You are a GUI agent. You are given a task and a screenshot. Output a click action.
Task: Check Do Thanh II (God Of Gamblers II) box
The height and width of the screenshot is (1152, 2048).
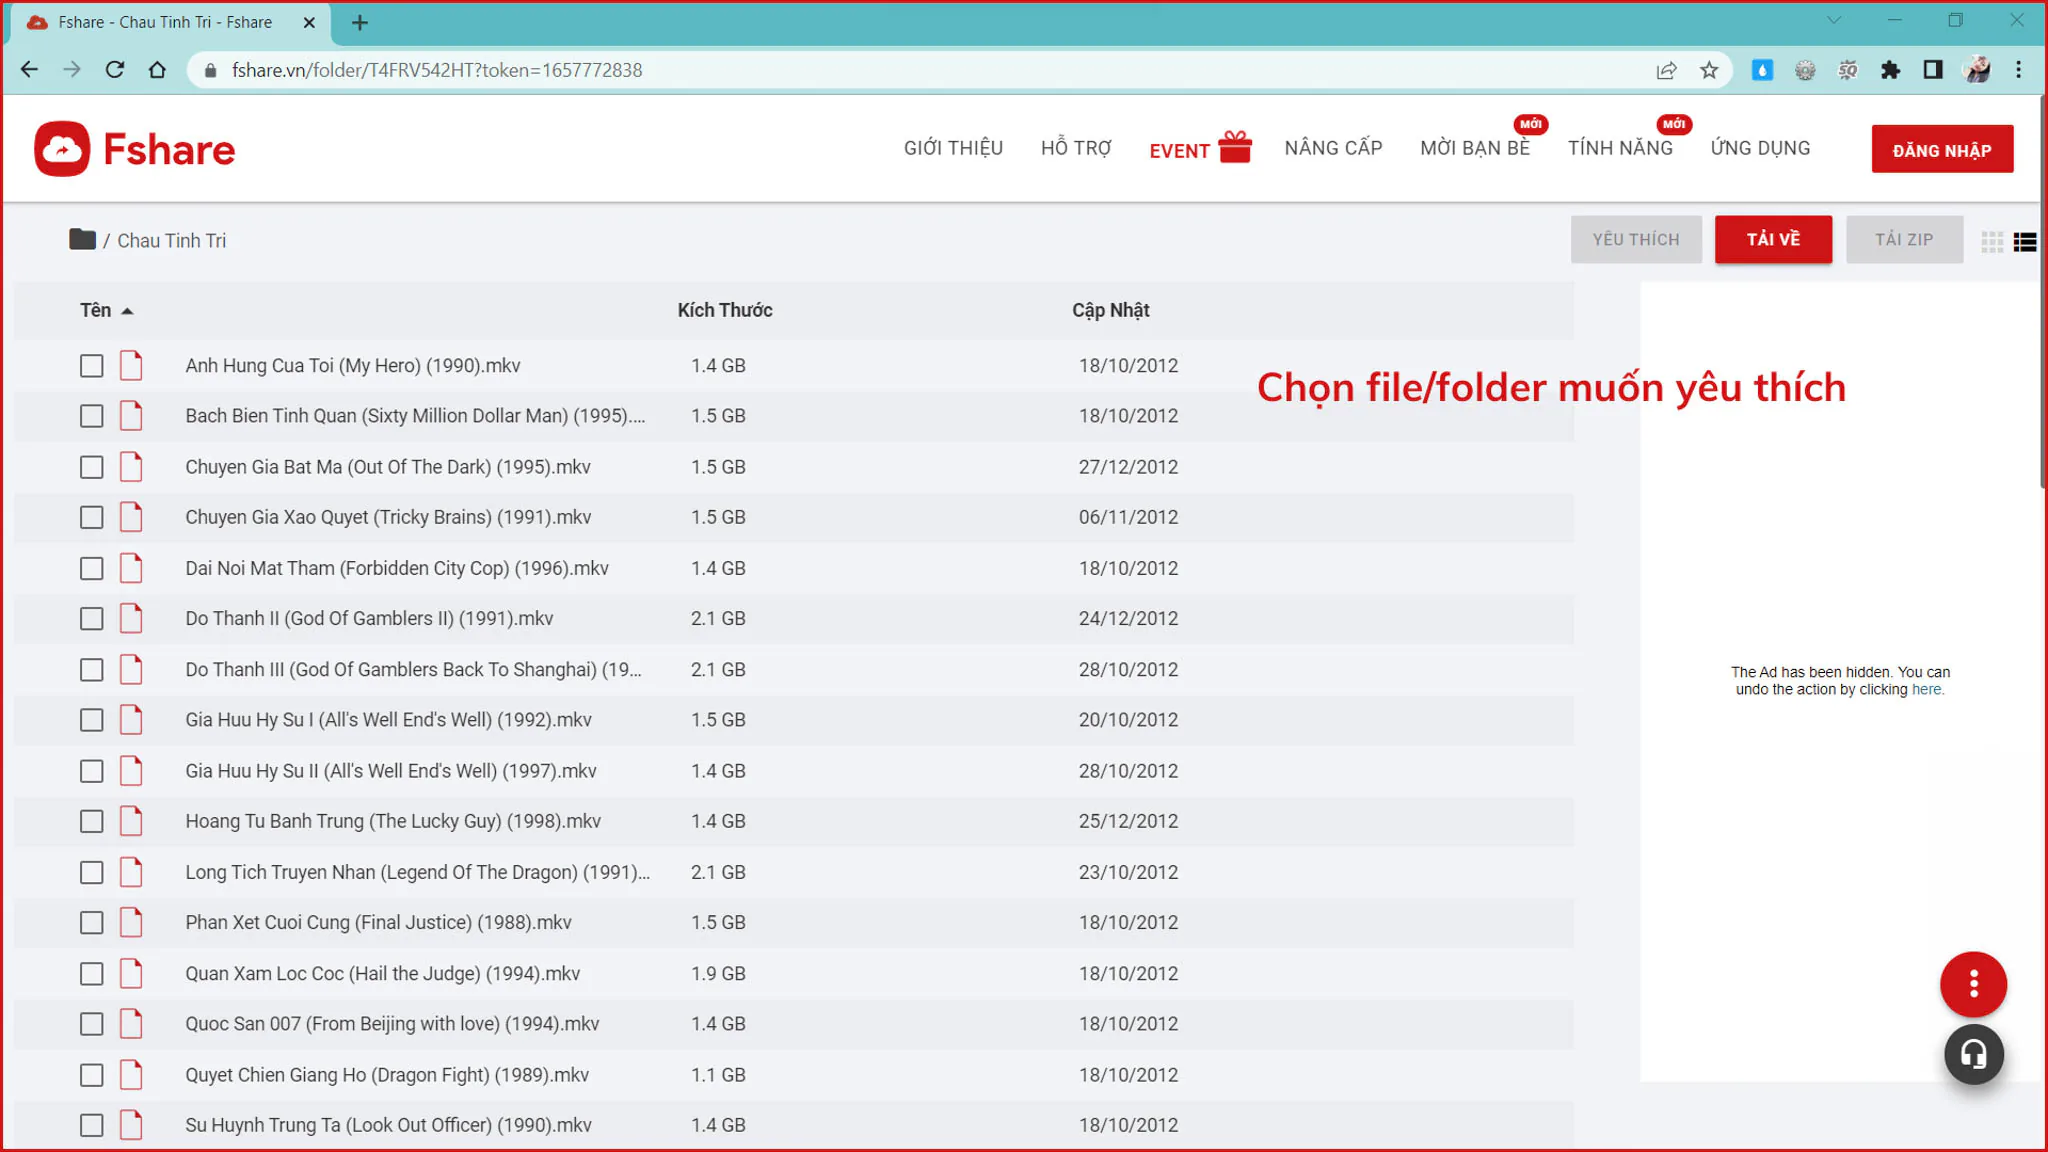(91, 619)
